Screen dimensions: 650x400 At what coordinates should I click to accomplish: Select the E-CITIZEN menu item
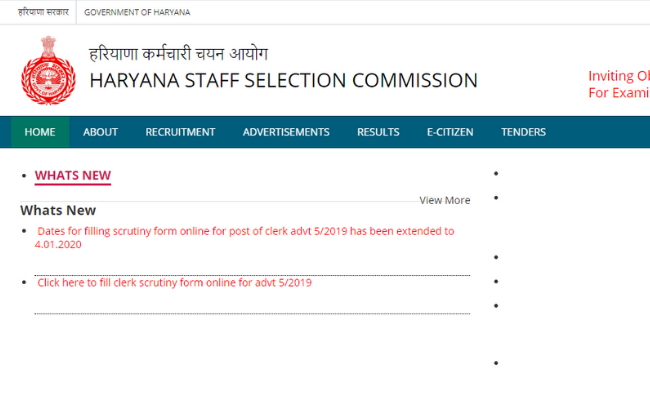pyautogui.click(x=450, y=132)
